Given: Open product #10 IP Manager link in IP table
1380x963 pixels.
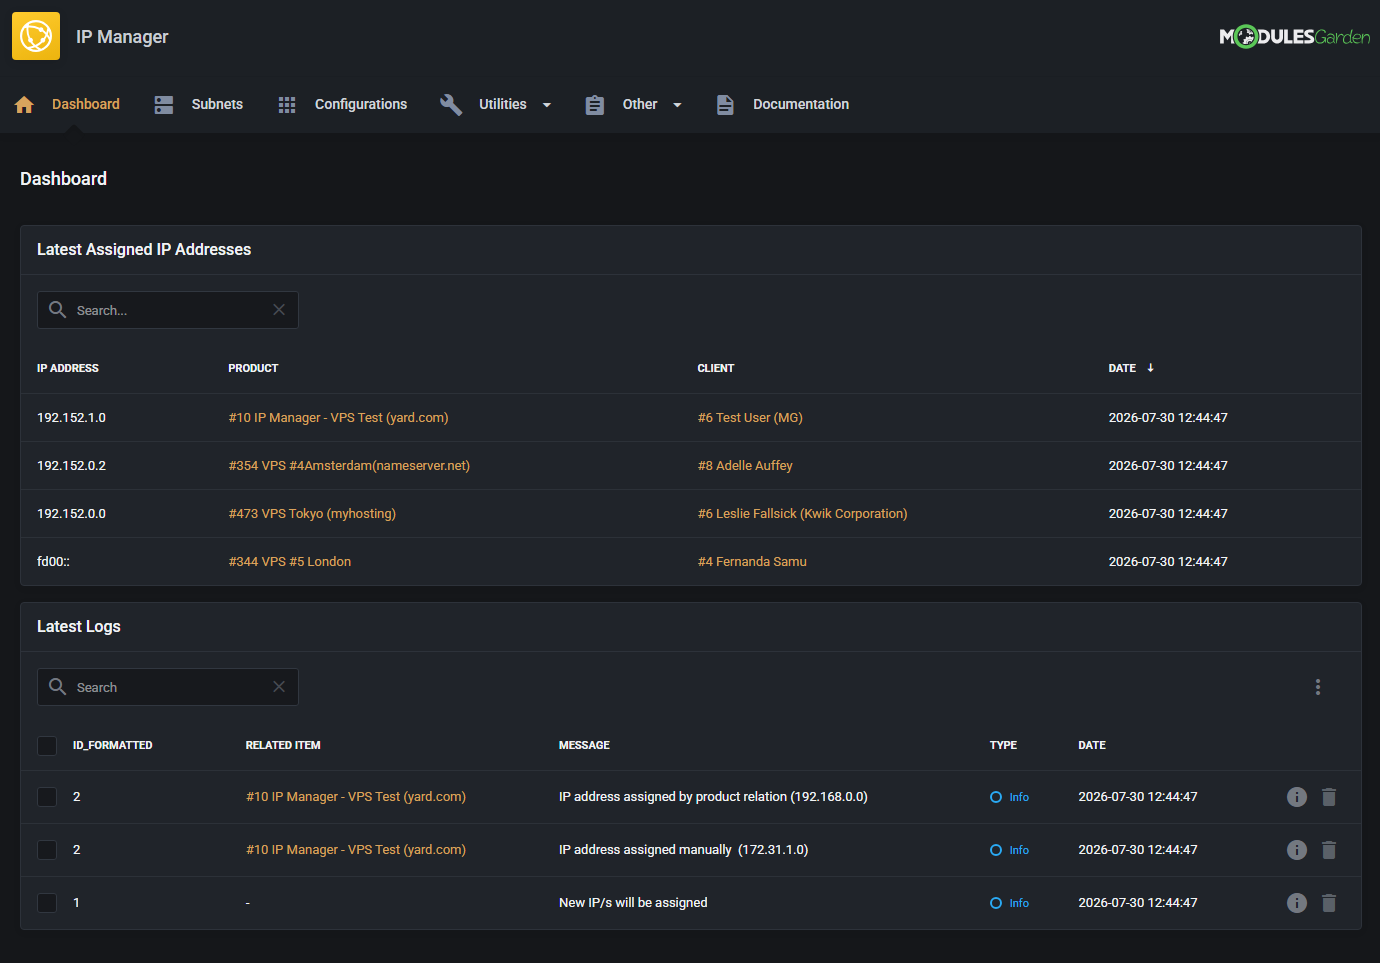Looking at the screenshot, I should point(338,418).
